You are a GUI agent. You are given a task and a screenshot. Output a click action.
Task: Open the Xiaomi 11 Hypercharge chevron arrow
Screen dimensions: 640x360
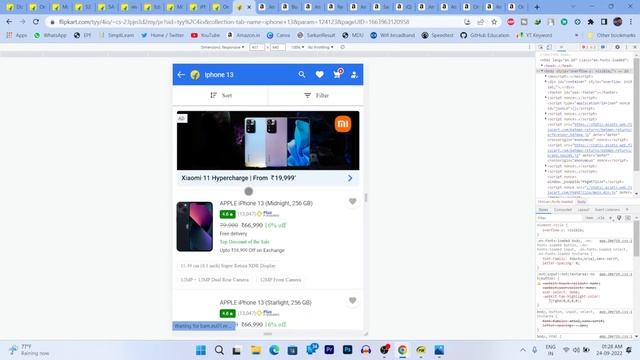pyautogui.click(x=350, y=178)
